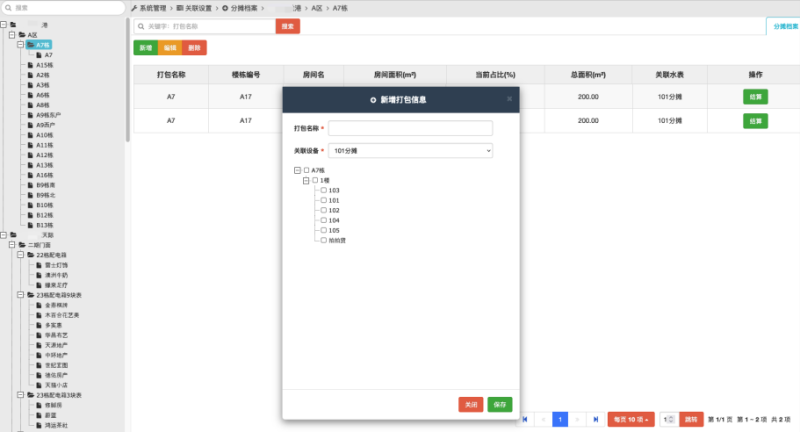Image resolution: width=800 pixels, height=432 pixels.
Task: Click the 二期门面 folder icon
Action: coord(22,245)
